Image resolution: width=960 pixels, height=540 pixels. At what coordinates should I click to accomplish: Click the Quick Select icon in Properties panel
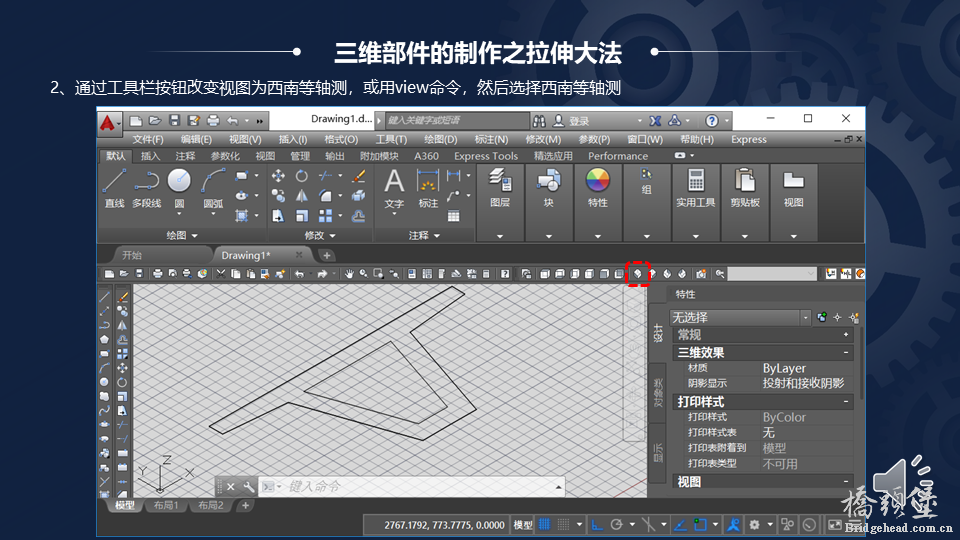(x=853, y=317)
